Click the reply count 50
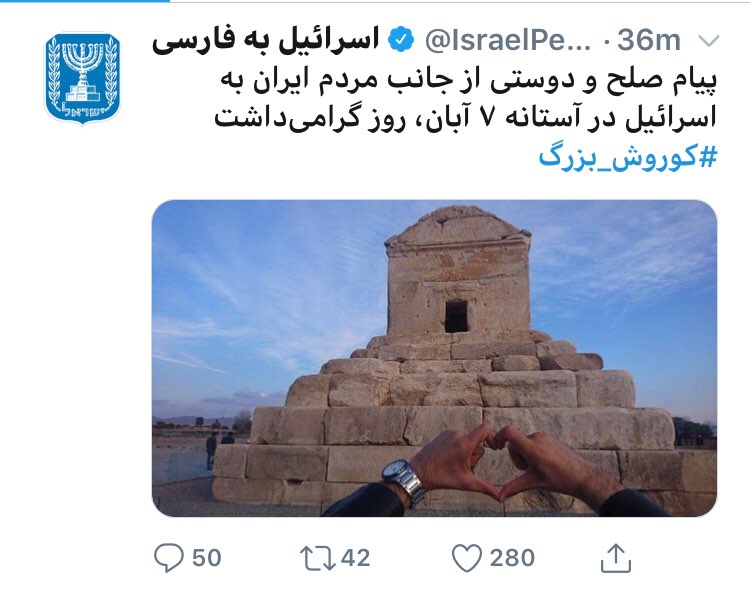 [206, 557]
